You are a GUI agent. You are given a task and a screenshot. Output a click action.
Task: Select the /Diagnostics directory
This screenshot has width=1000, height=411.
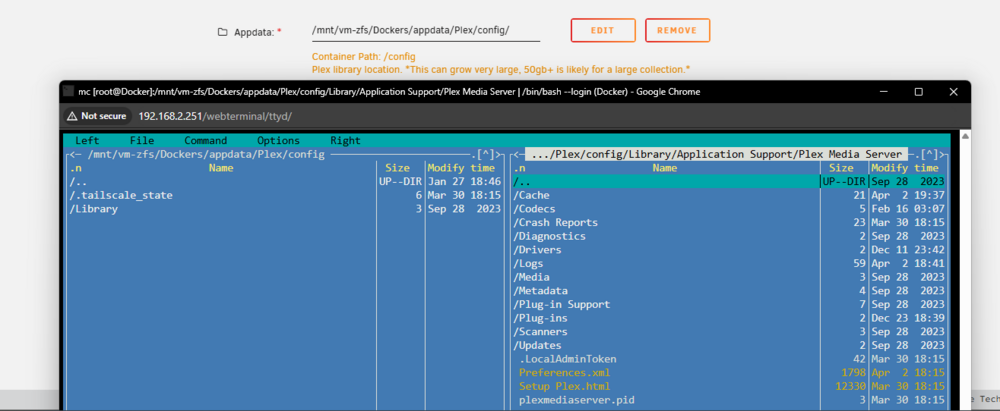[x=729, y=236]
